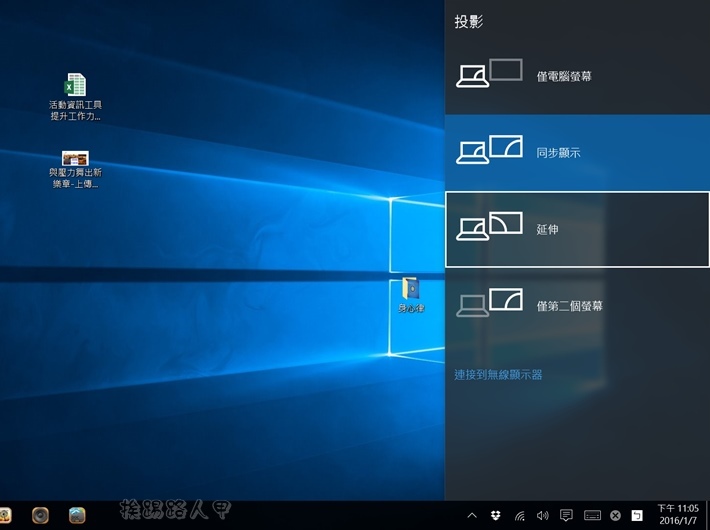
Task: Click the second-screen icon beside 僅第二個螢幕
Action: click(x=489, y=302)
